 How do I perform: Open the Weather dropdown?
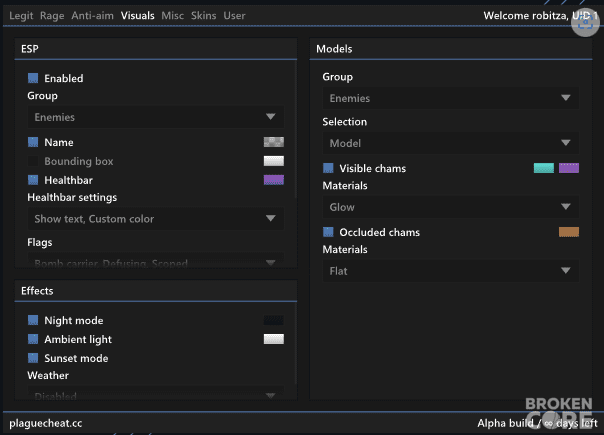(156, 393)
